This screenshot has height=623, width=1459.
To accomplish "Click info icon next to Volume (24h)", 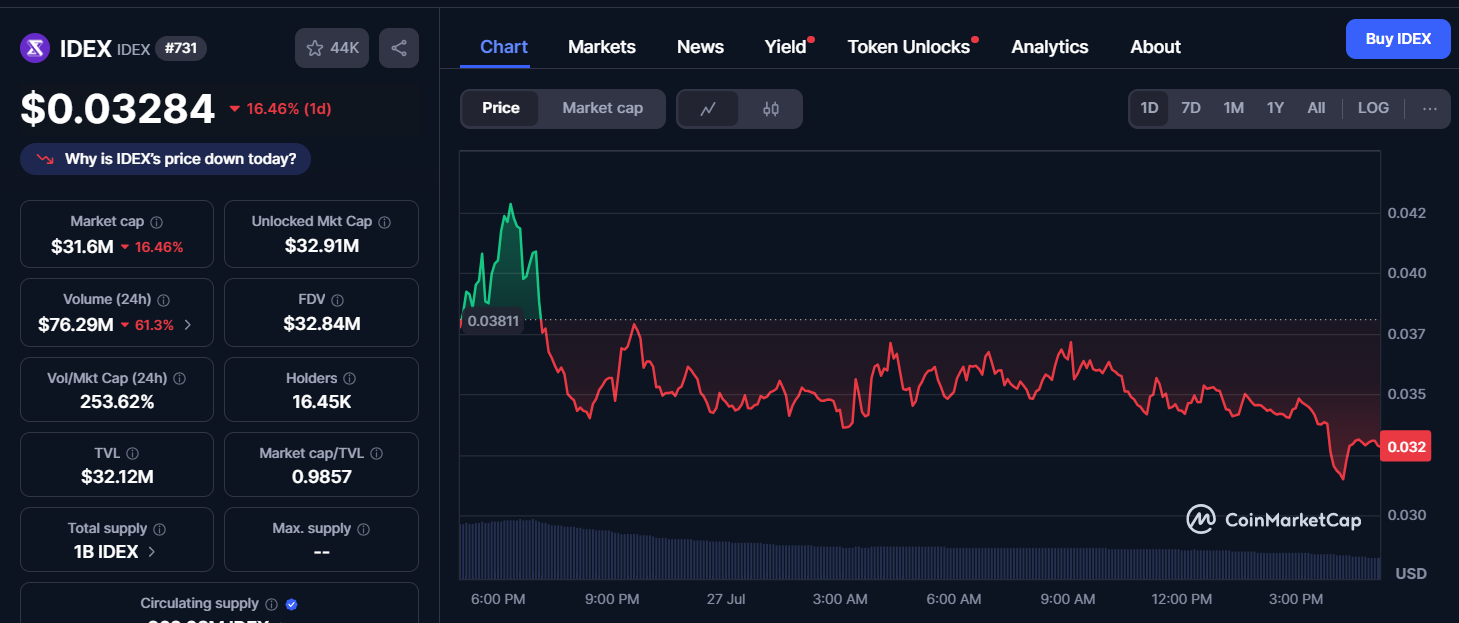I will coord(164,300).
